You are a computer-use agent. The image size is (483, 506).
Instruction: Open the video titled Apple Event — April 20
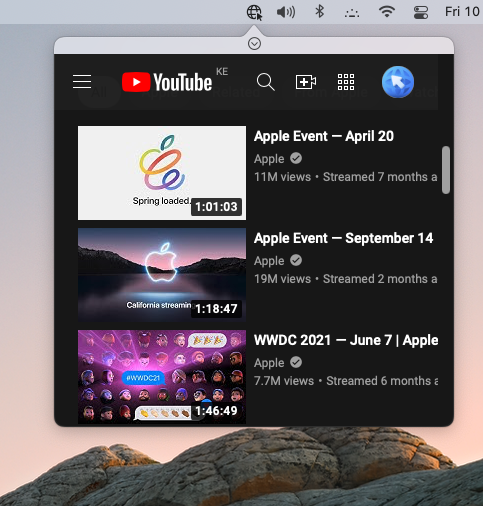tap(324, 136)
